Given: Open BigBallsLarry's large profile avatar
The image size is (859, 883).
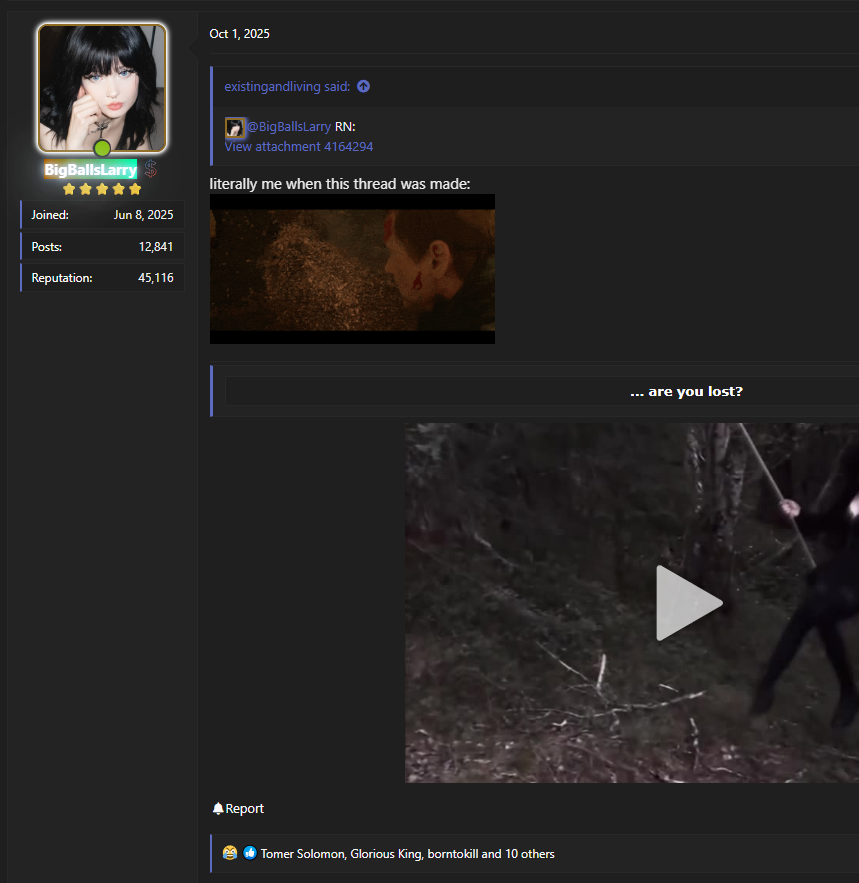Looking at the screenshot, I should pyautogui.click(x=102, y=88).
